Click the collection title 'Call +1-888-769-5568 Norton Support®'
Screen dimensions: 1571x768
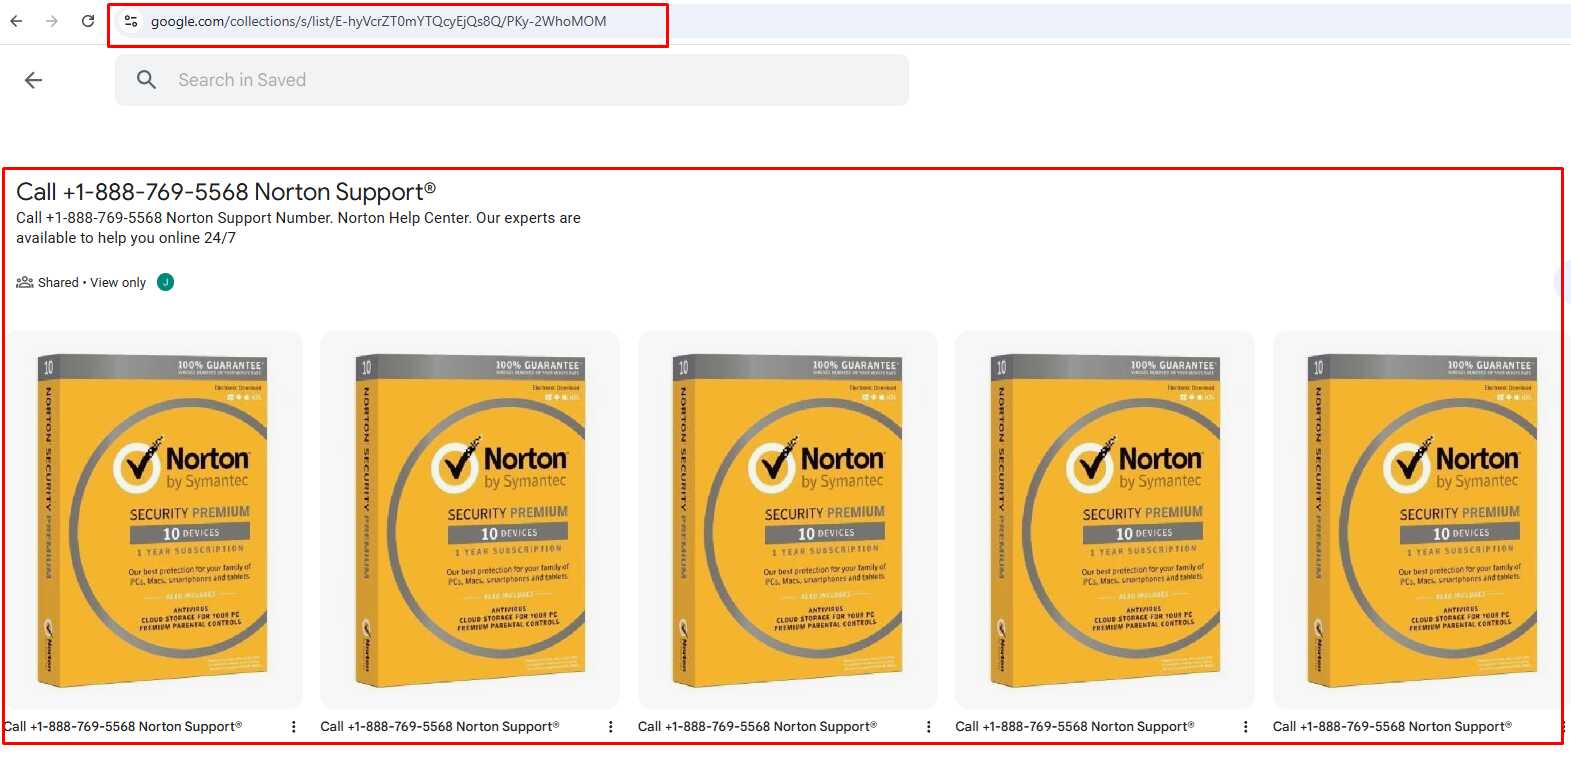(226, 191)
